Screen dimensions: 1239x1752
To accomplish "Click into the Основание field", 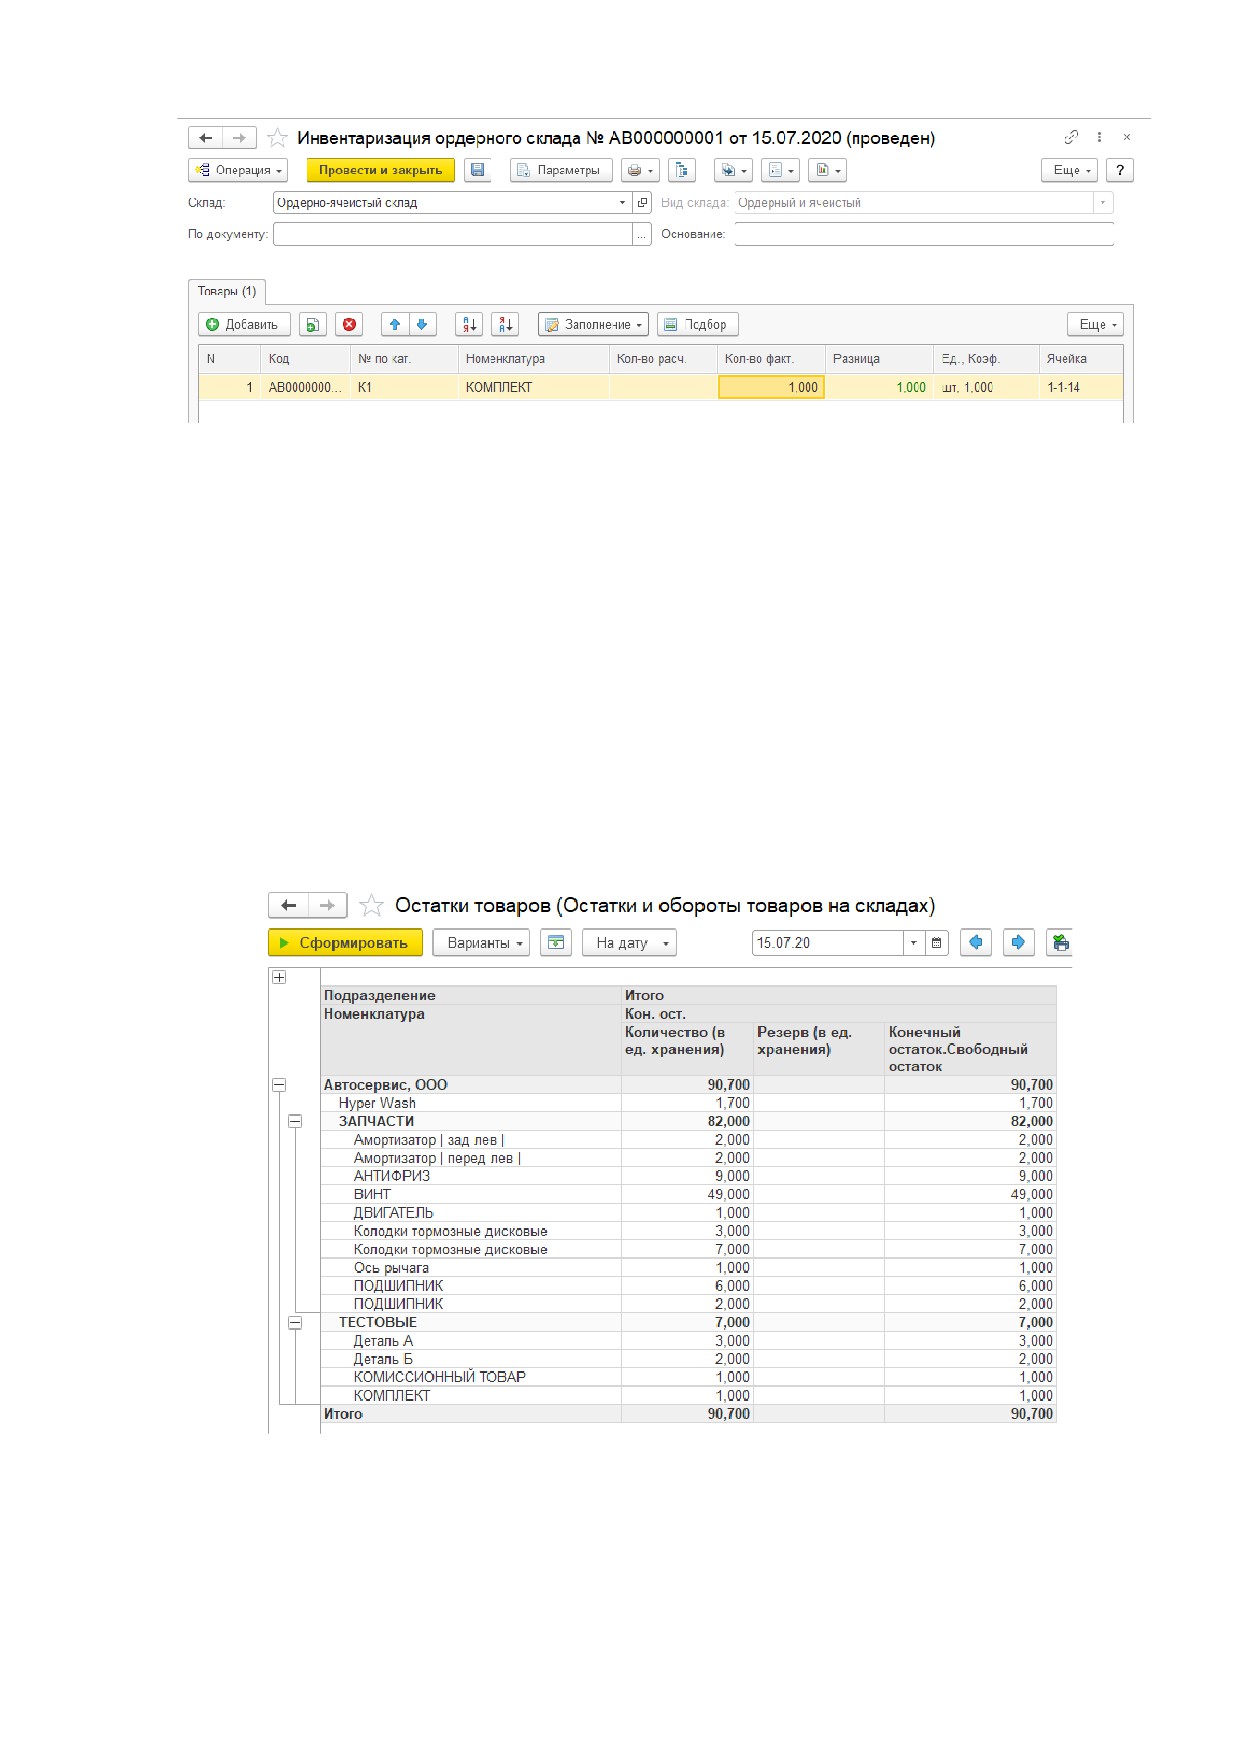I will click(924, 234).
